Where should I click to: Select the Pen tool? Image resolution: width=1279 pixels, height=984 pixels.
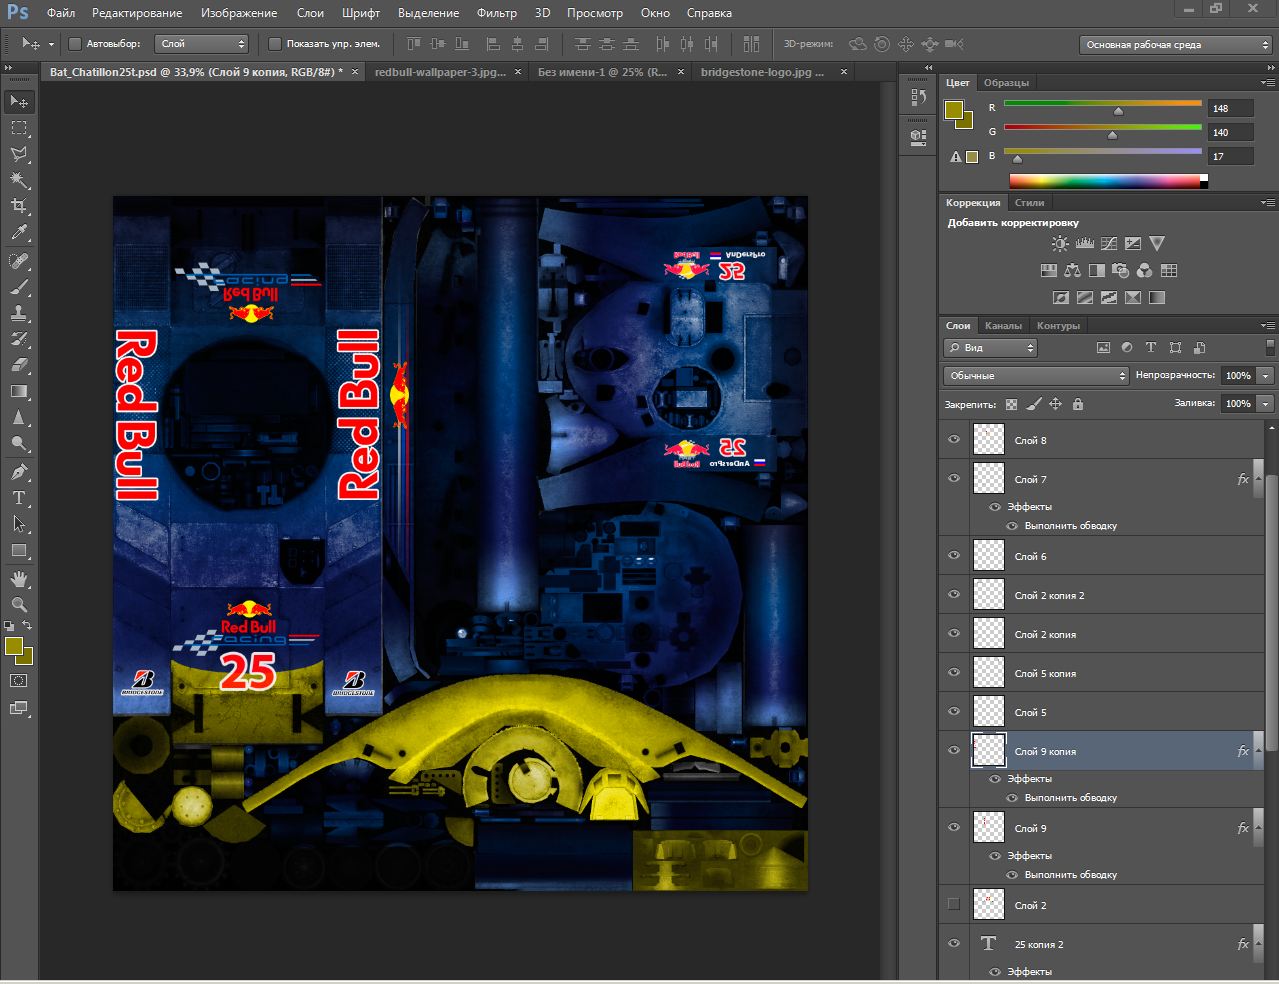tap(19, 471)
